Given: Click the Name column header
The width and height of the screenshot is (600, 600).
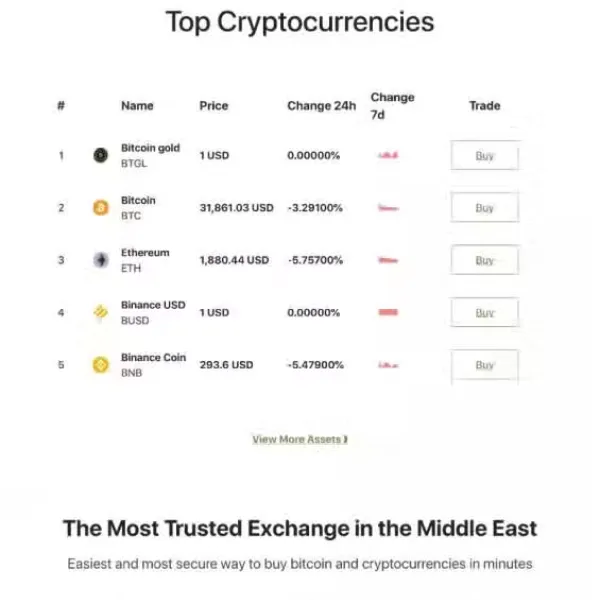Looking at the screenshot, I should pyautogui.click(x=137, y=106).
